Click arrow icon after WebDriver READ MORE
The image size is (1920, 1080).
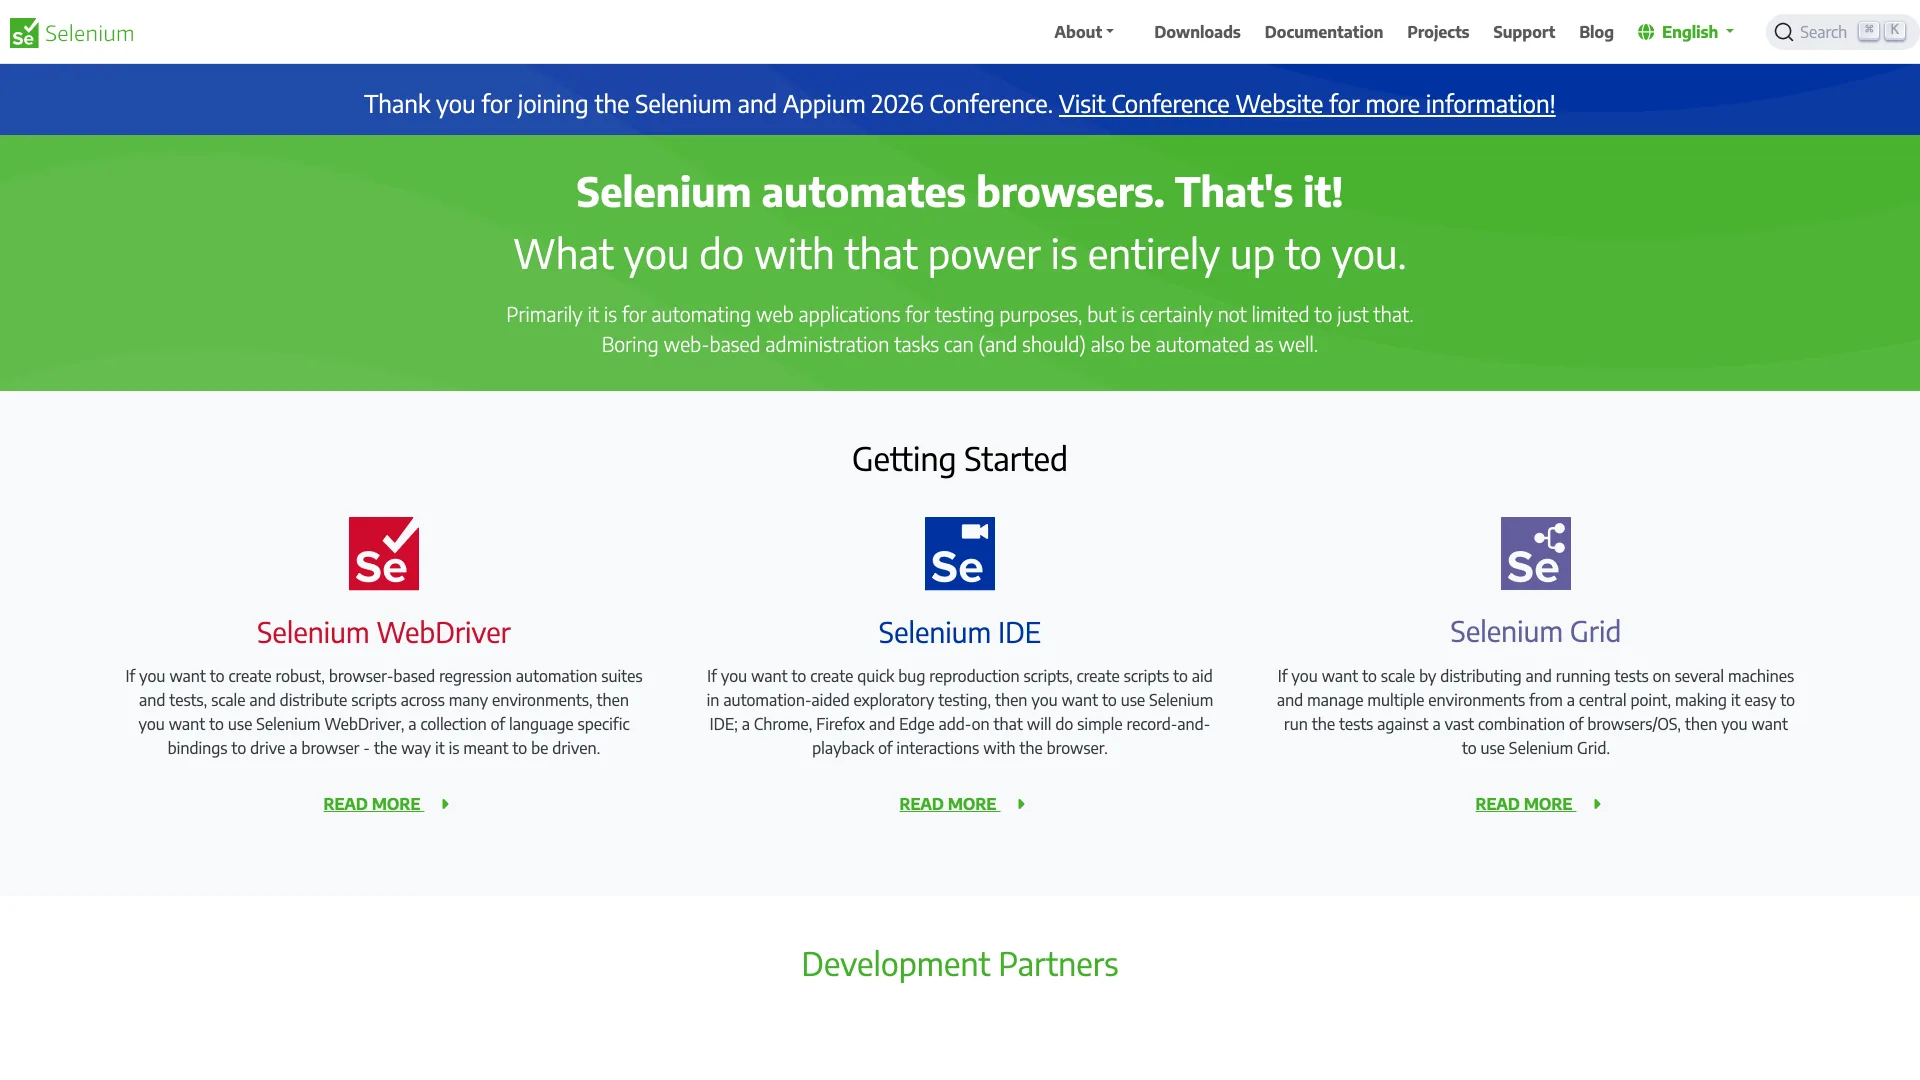pyautogui.click(x=445, y=804)
